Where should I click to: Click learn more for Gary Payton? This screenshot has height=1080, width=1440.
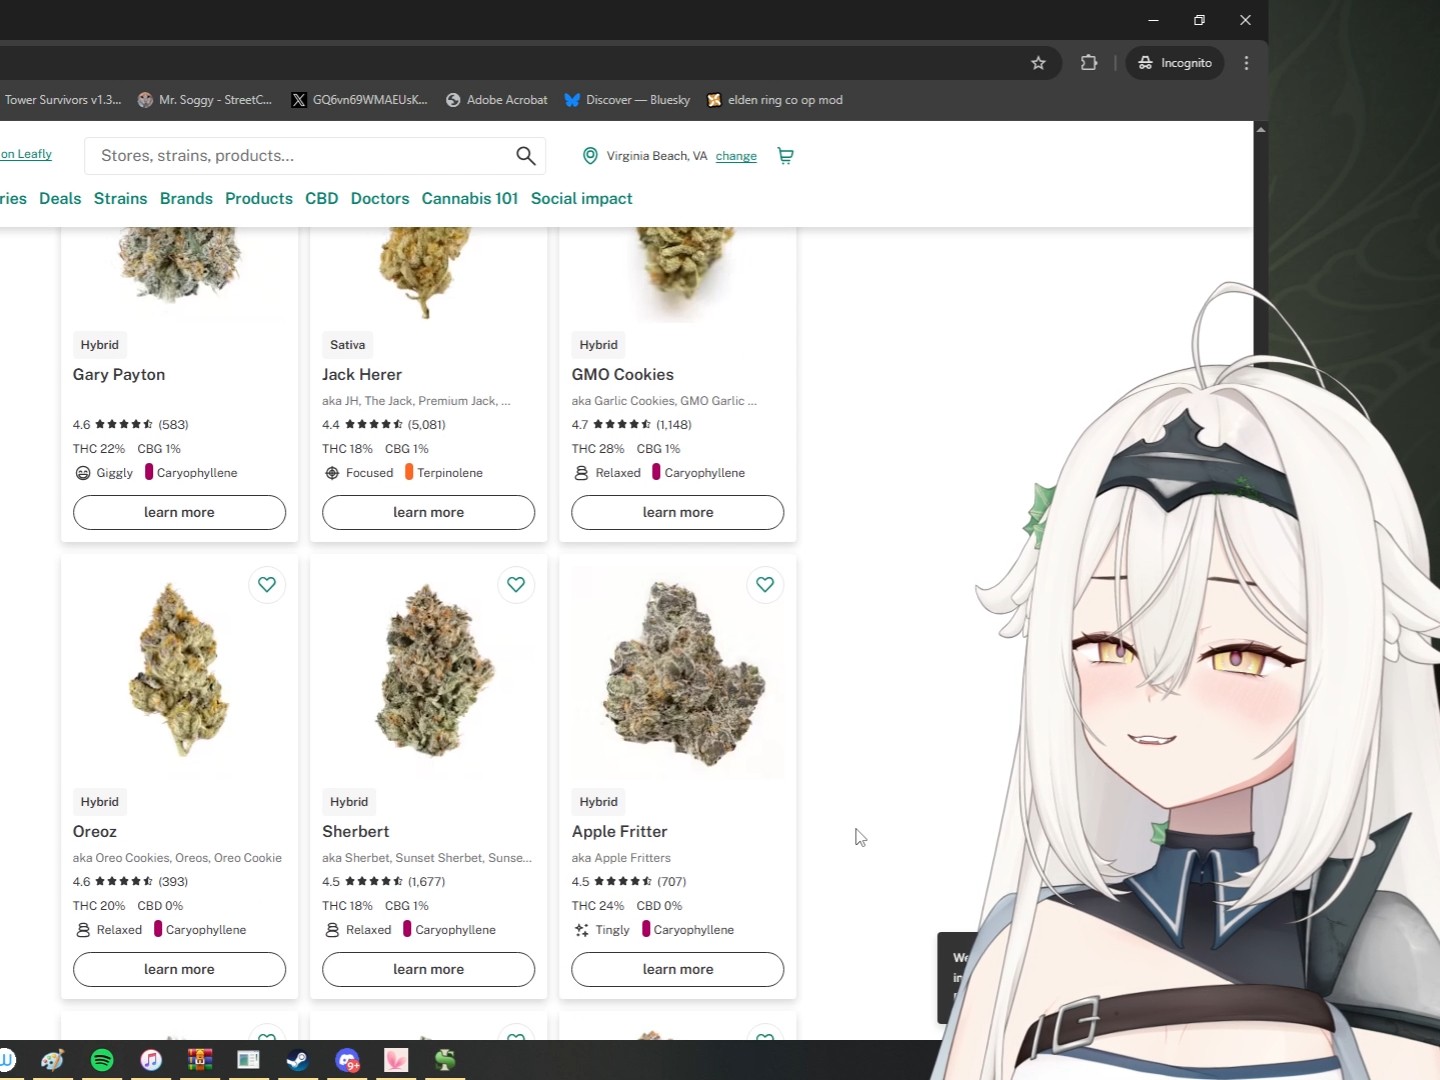pyautogui.click(x=179, y=512)
